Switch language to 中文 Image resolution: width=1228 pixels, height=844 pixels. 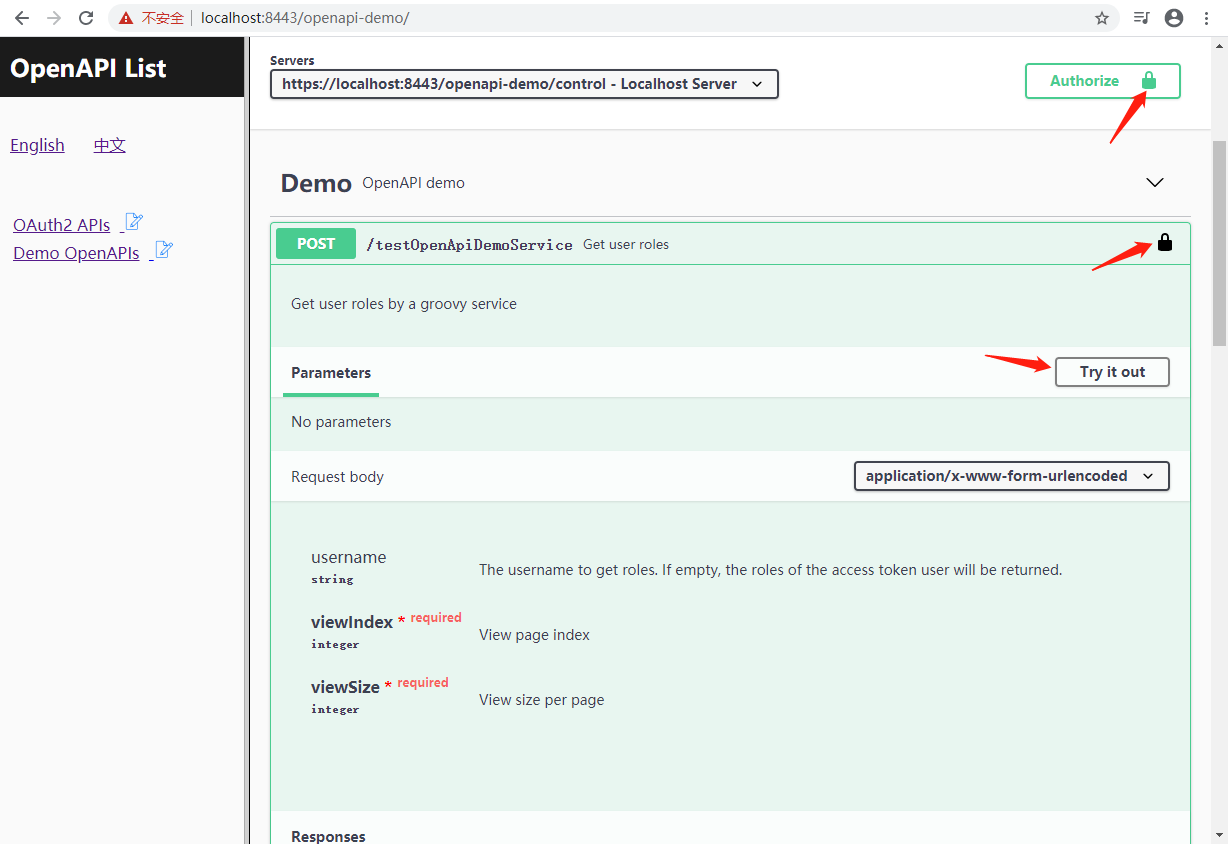[x=110, y=145]
